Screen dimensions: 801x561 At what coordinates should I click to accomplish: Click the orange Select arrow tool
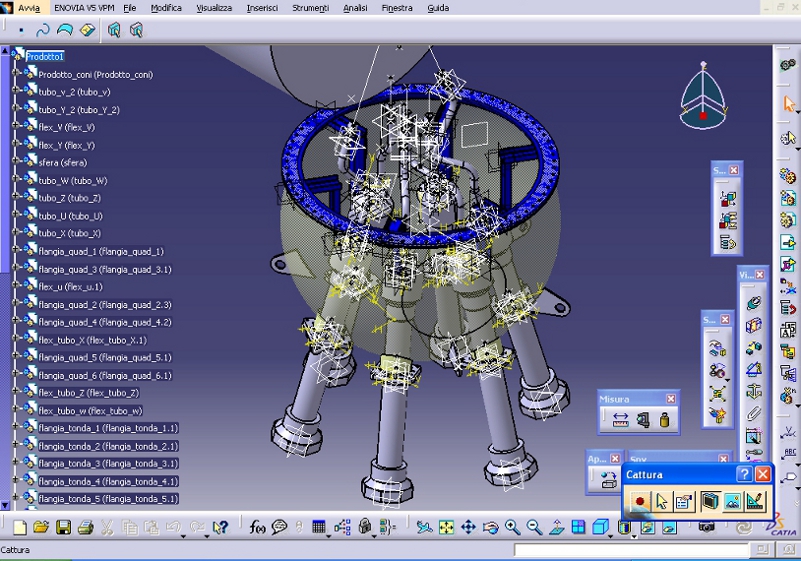[789, 103]
